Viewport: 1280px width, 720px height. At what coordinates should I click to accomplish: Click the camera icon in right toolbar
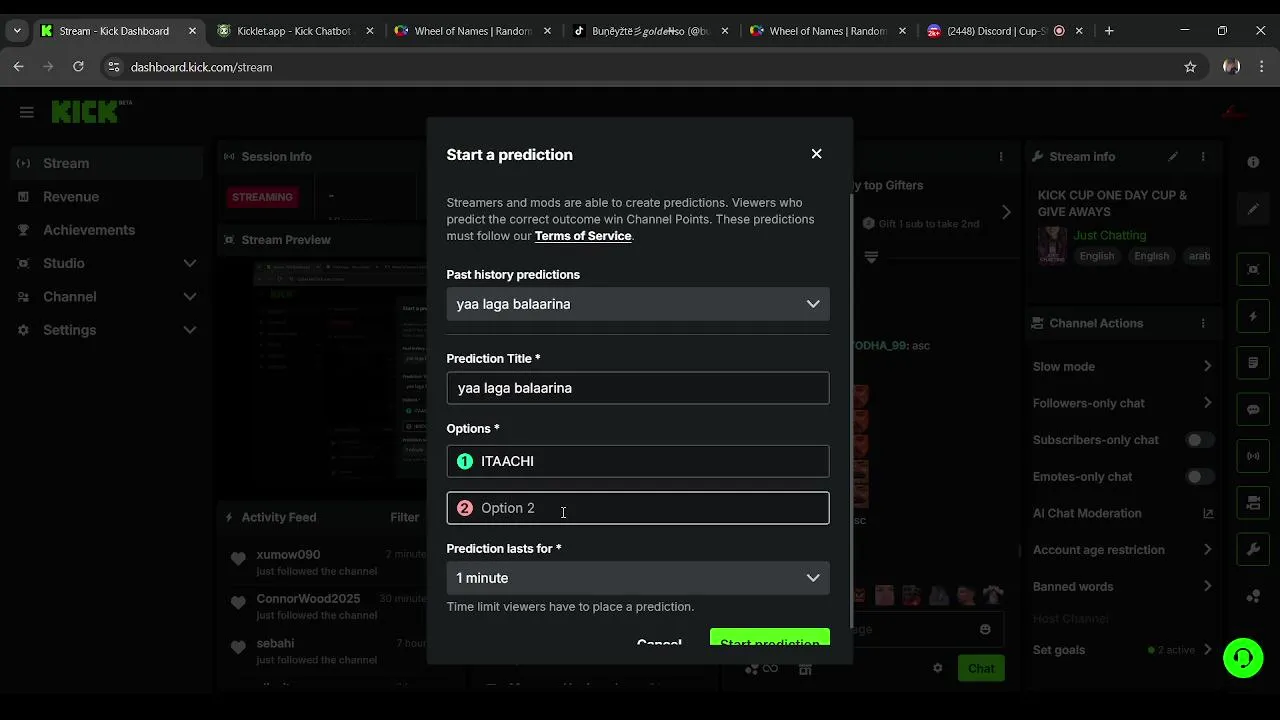coord(1253,502)
